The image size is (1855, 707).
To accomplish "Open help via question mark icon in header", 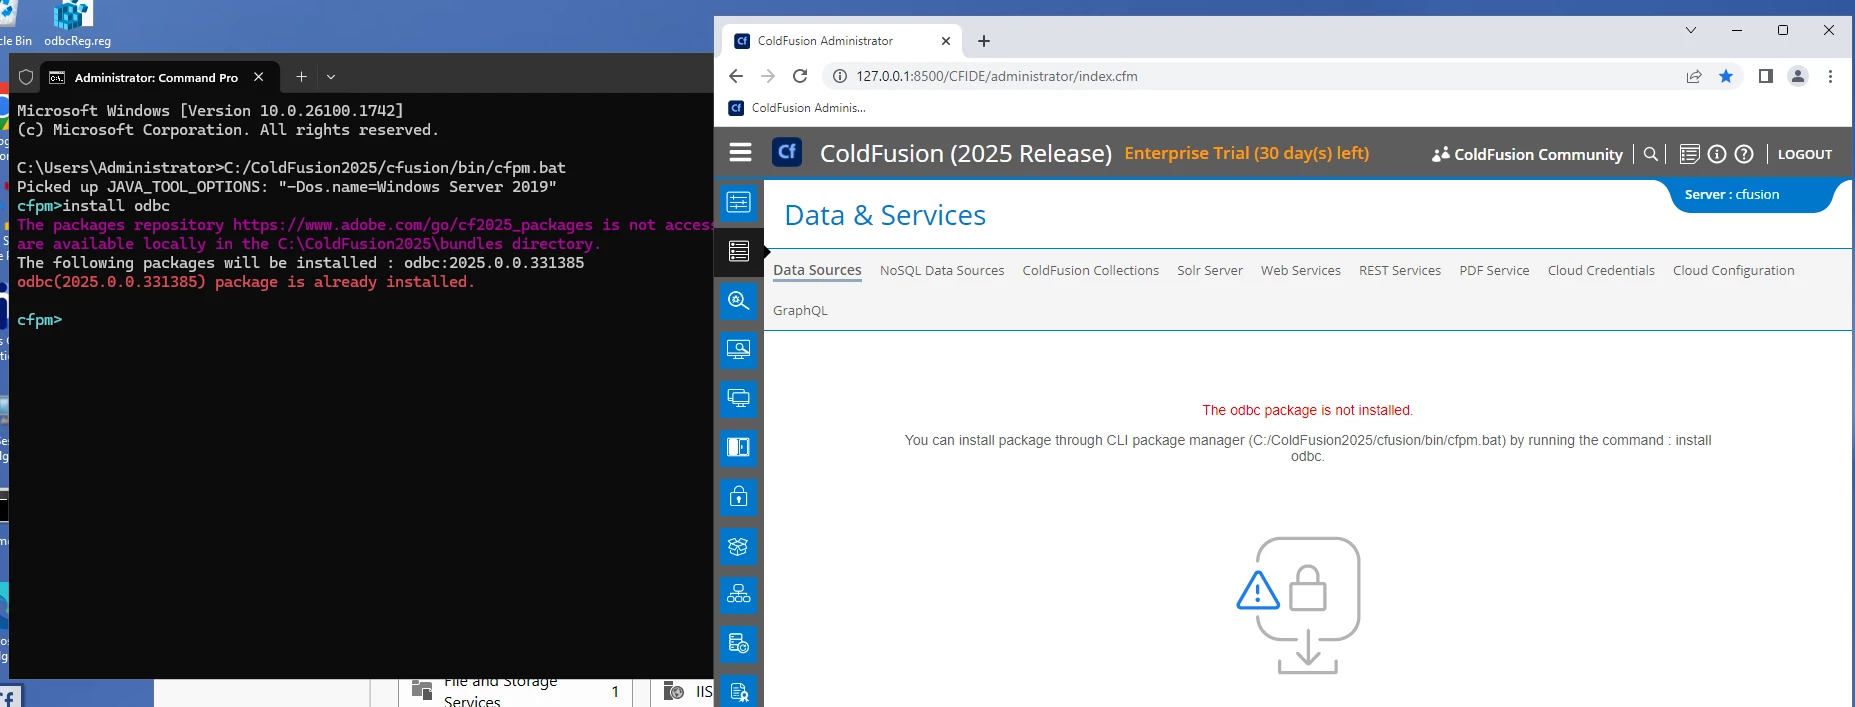I will point(1744,154).
